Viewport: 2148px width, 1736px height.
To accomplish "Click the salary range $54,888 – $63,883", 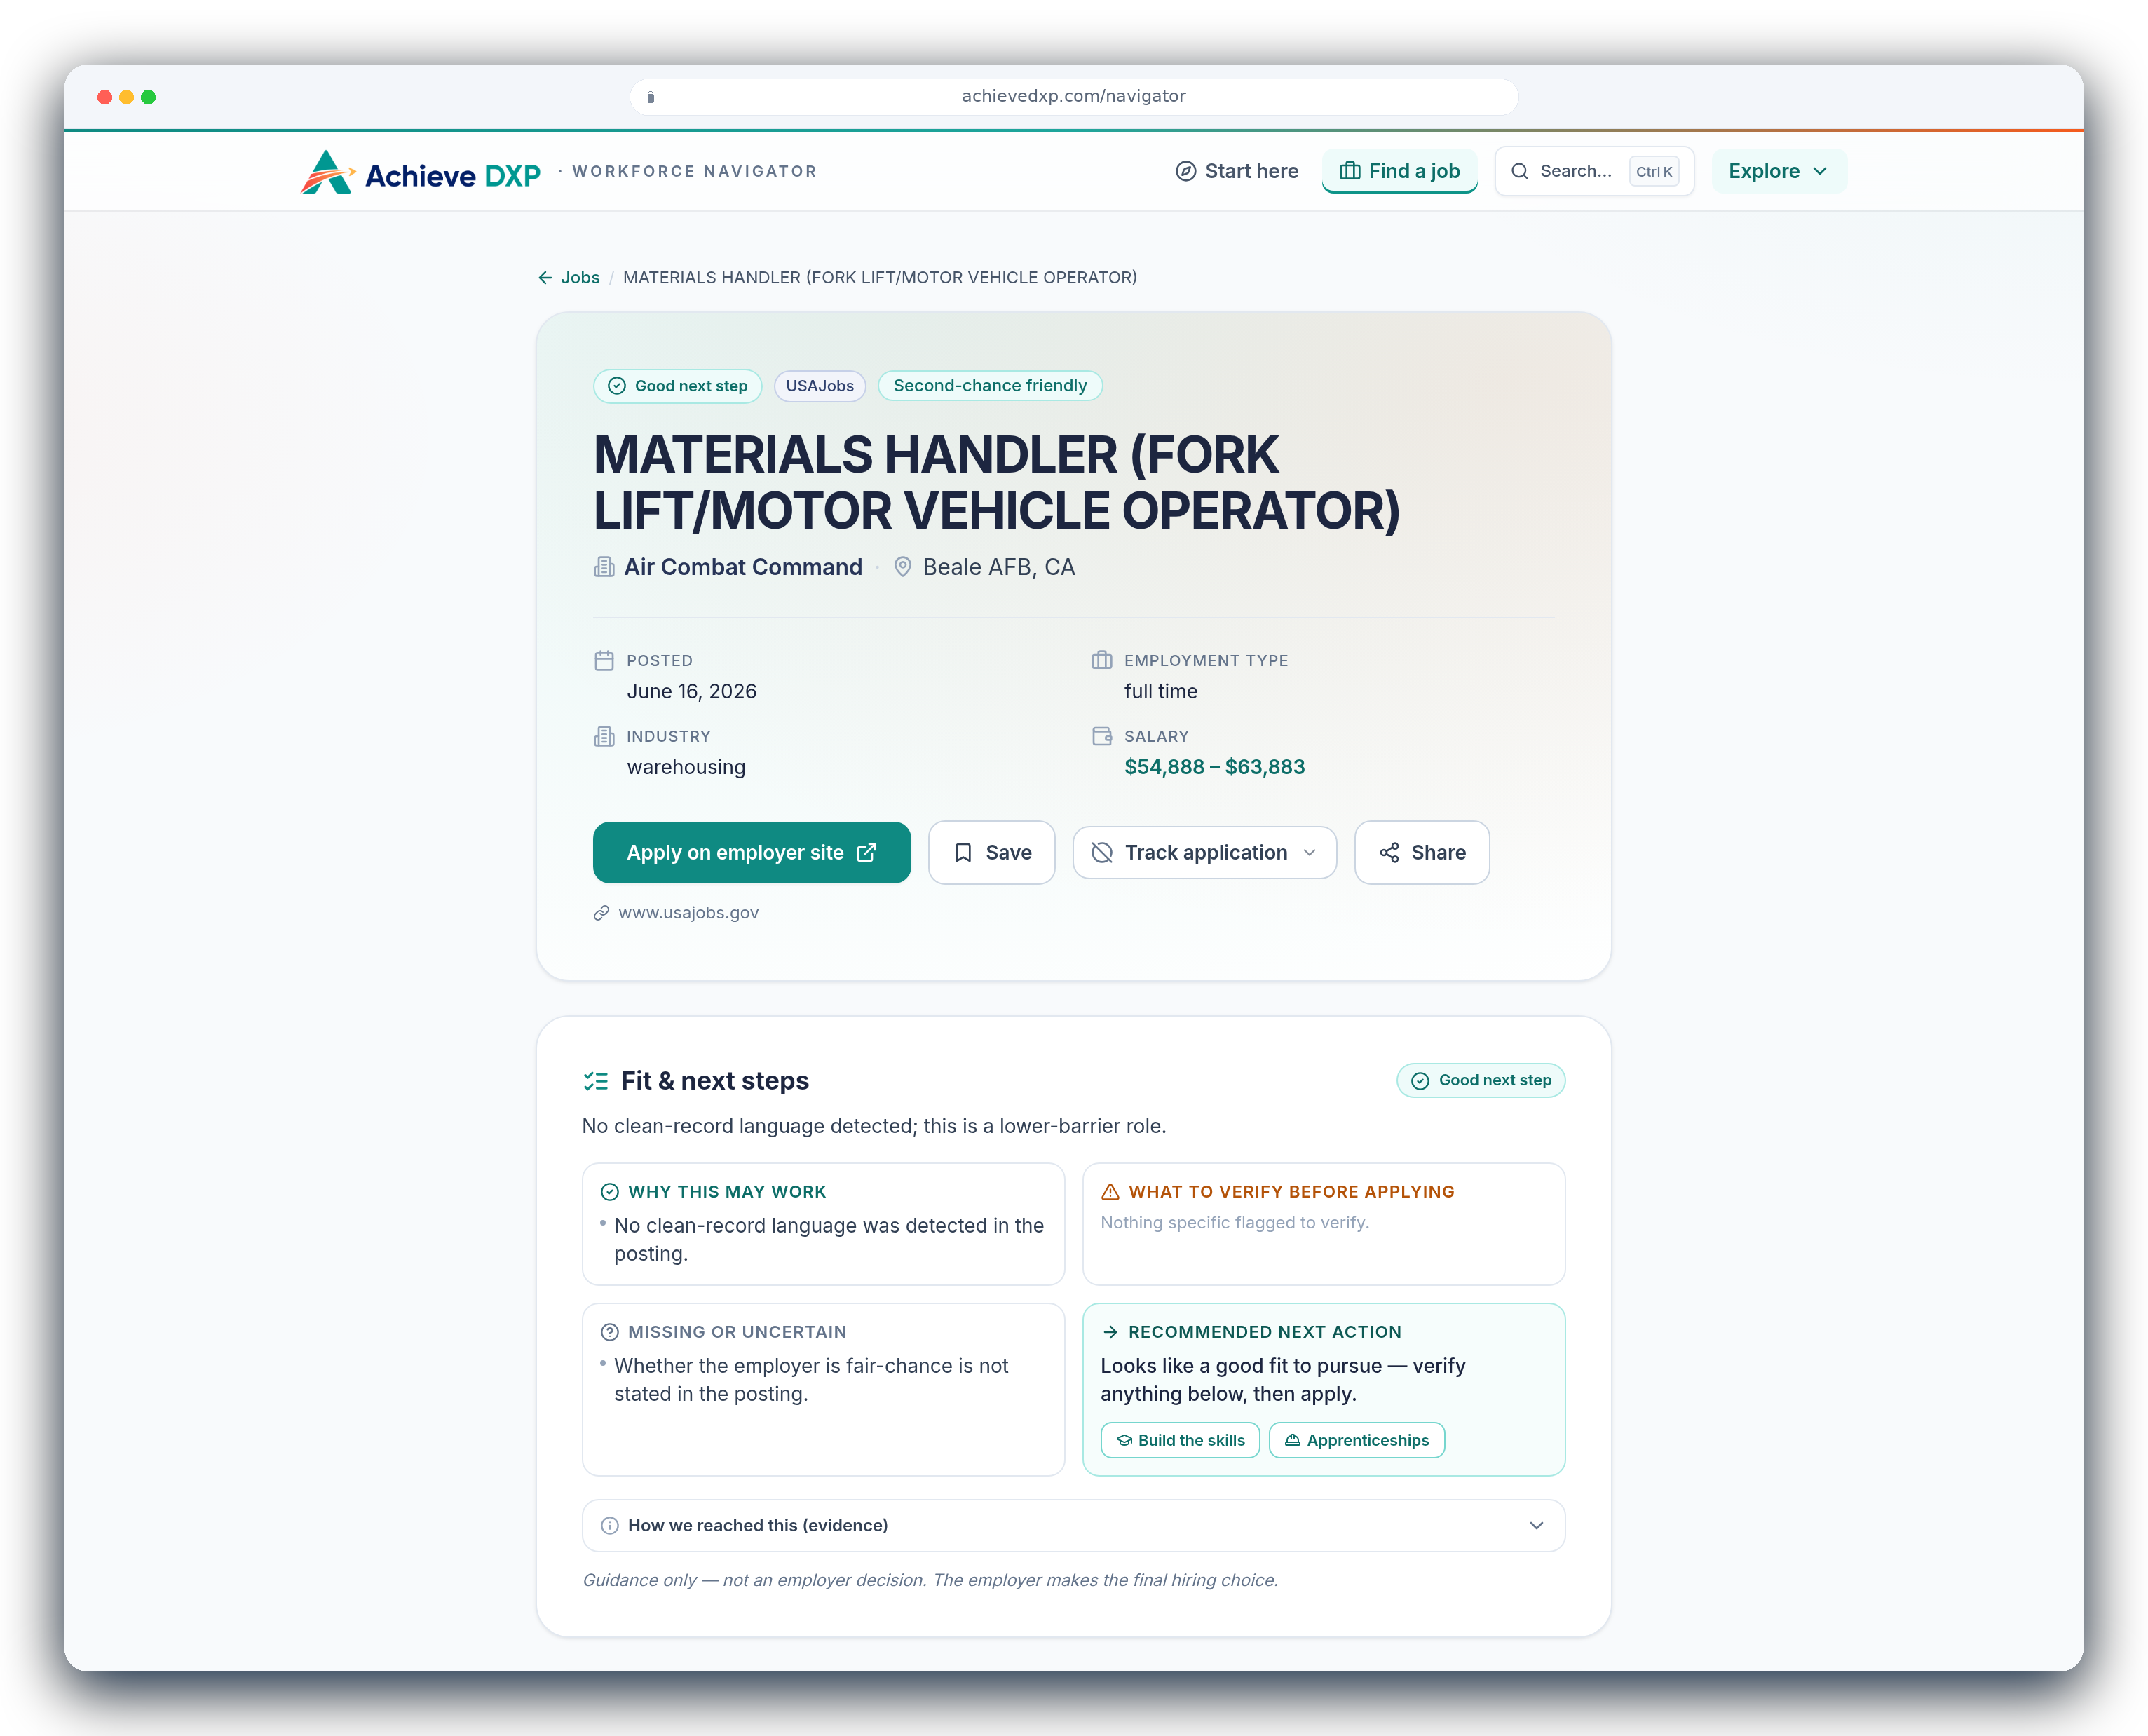I will (x=1214, y=767).
